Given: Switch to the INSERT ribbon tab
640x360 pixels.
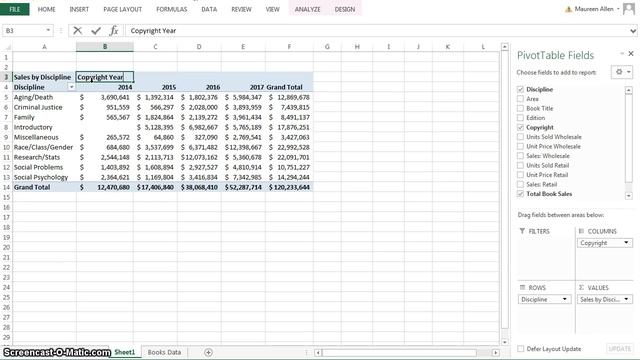Looking at the screenshot, I should coord(79,9).
